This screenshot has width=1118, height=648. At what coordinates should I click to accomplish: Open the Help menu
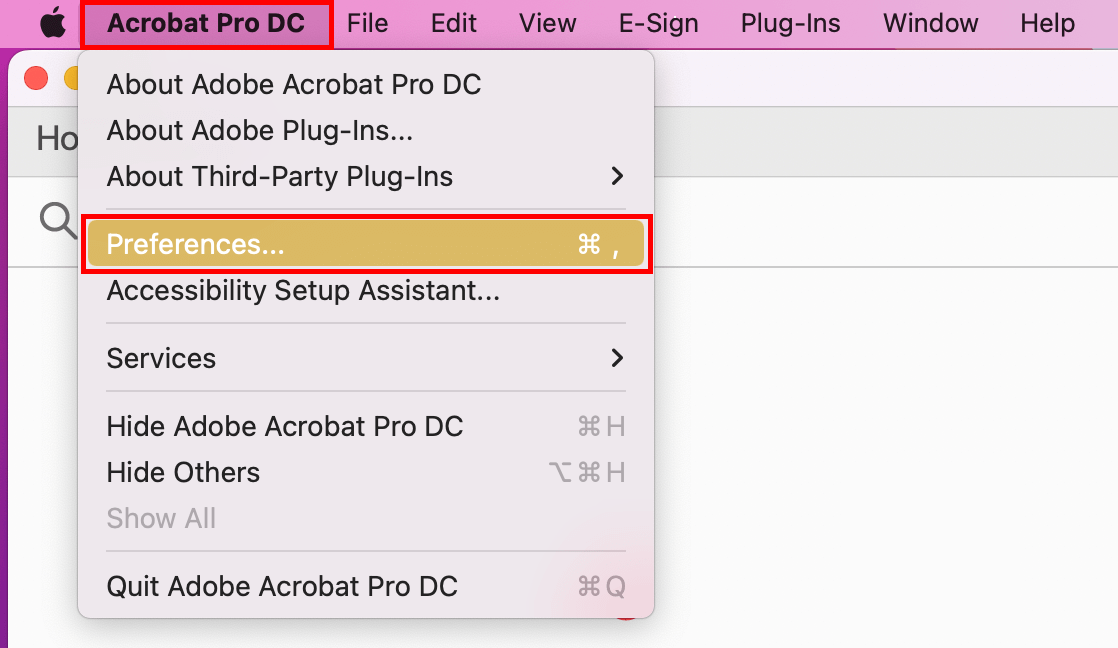(1047, 23)
